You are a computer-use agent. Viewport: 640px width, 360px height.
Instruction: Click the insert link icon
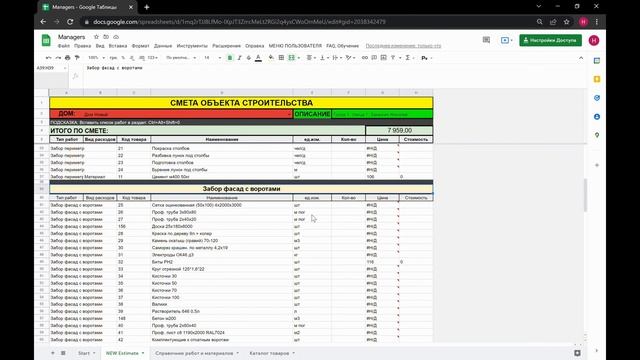click(364, 58)
